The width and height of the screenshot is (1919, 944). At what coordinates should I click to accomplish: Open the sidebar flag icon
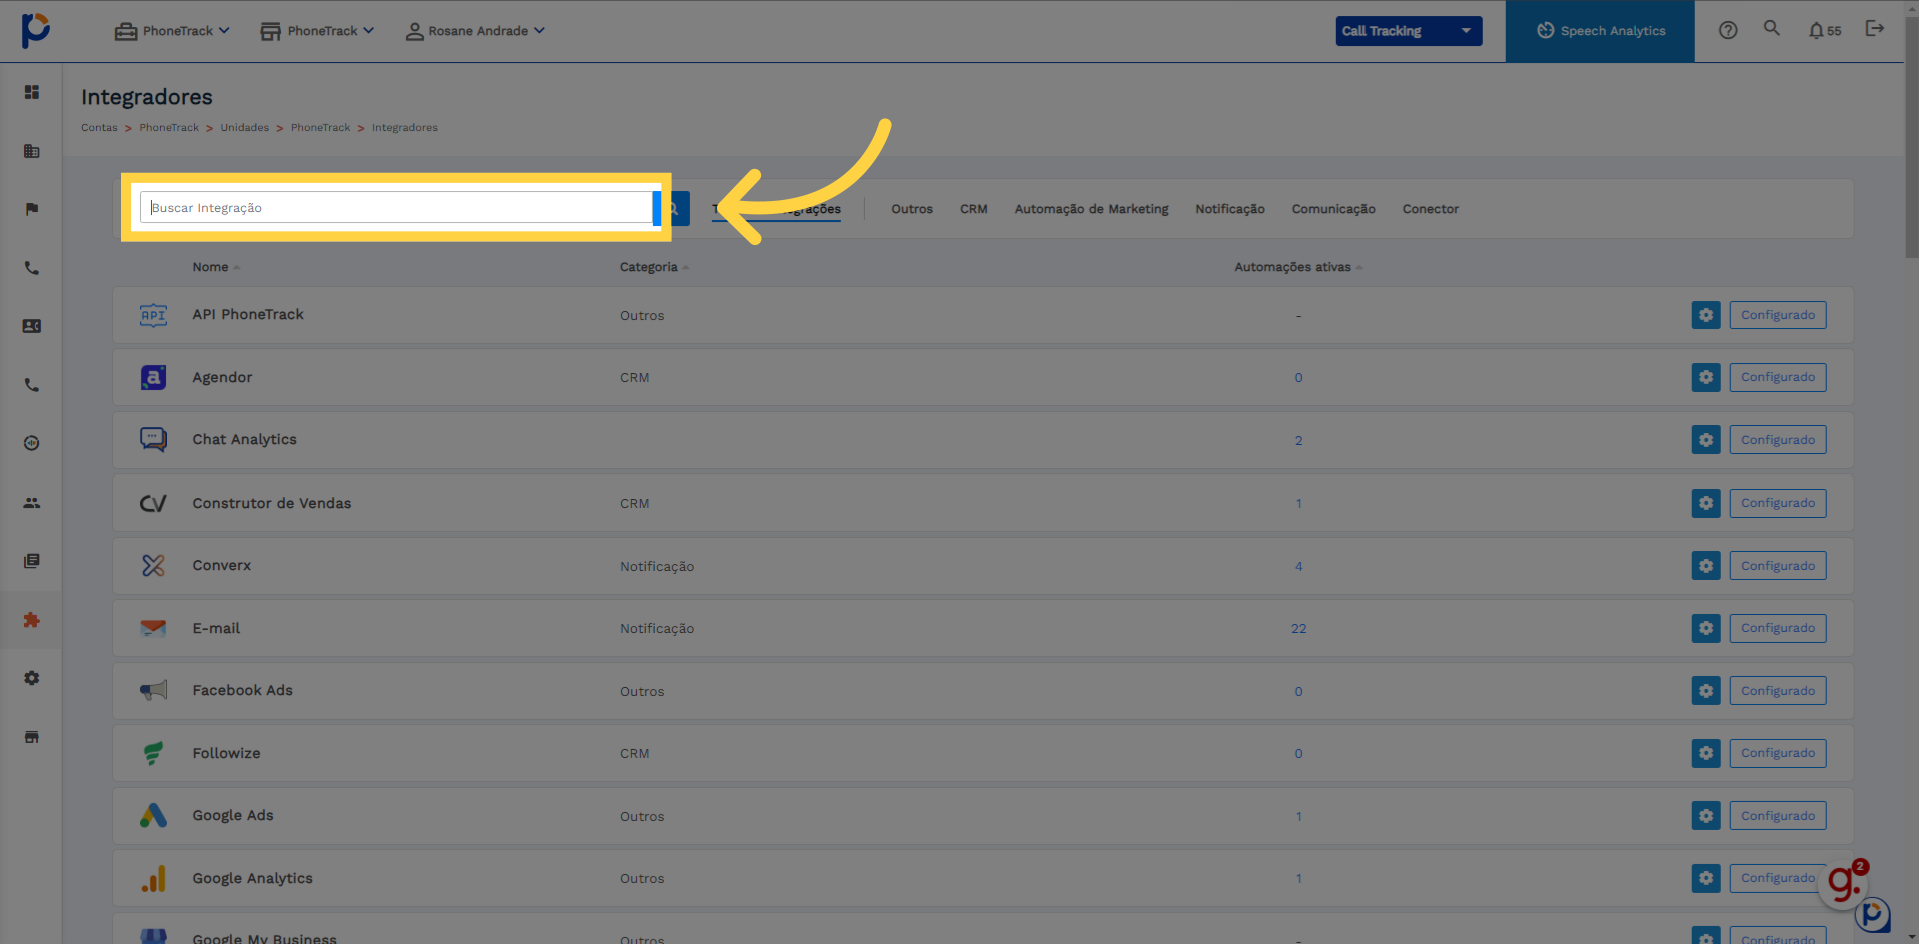[32, 209]
